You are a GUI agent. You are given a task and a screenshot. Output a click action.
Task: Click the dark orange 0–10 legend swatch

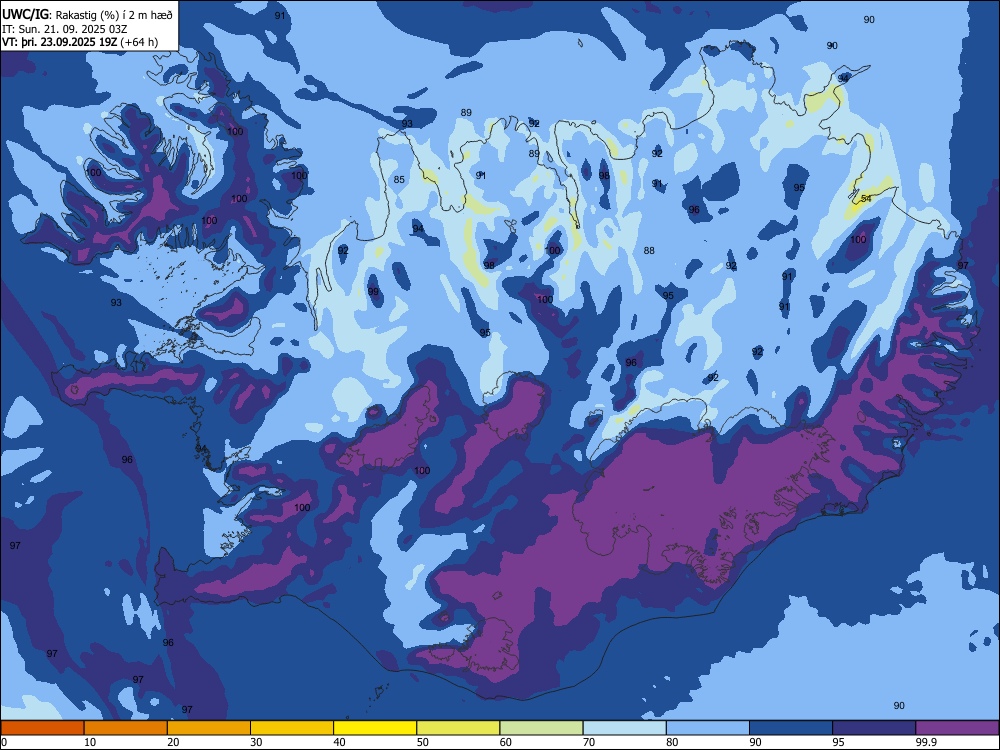pyautogui.click(x=43, y=728)
